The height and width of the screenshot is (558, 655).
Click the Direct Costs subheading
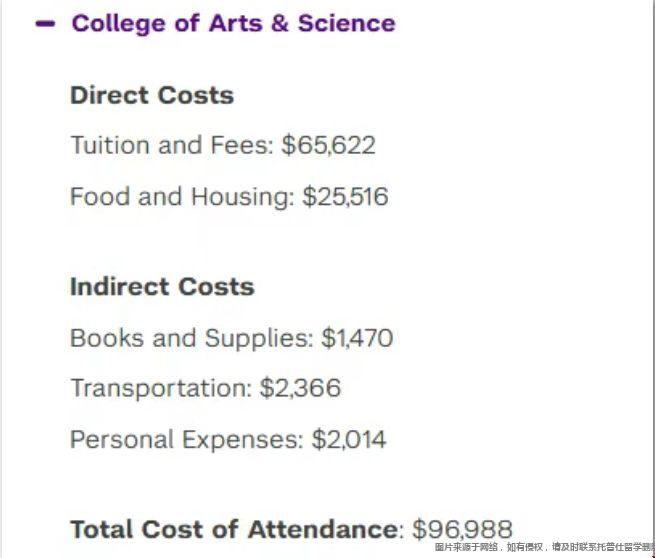(x=152, y=96)
